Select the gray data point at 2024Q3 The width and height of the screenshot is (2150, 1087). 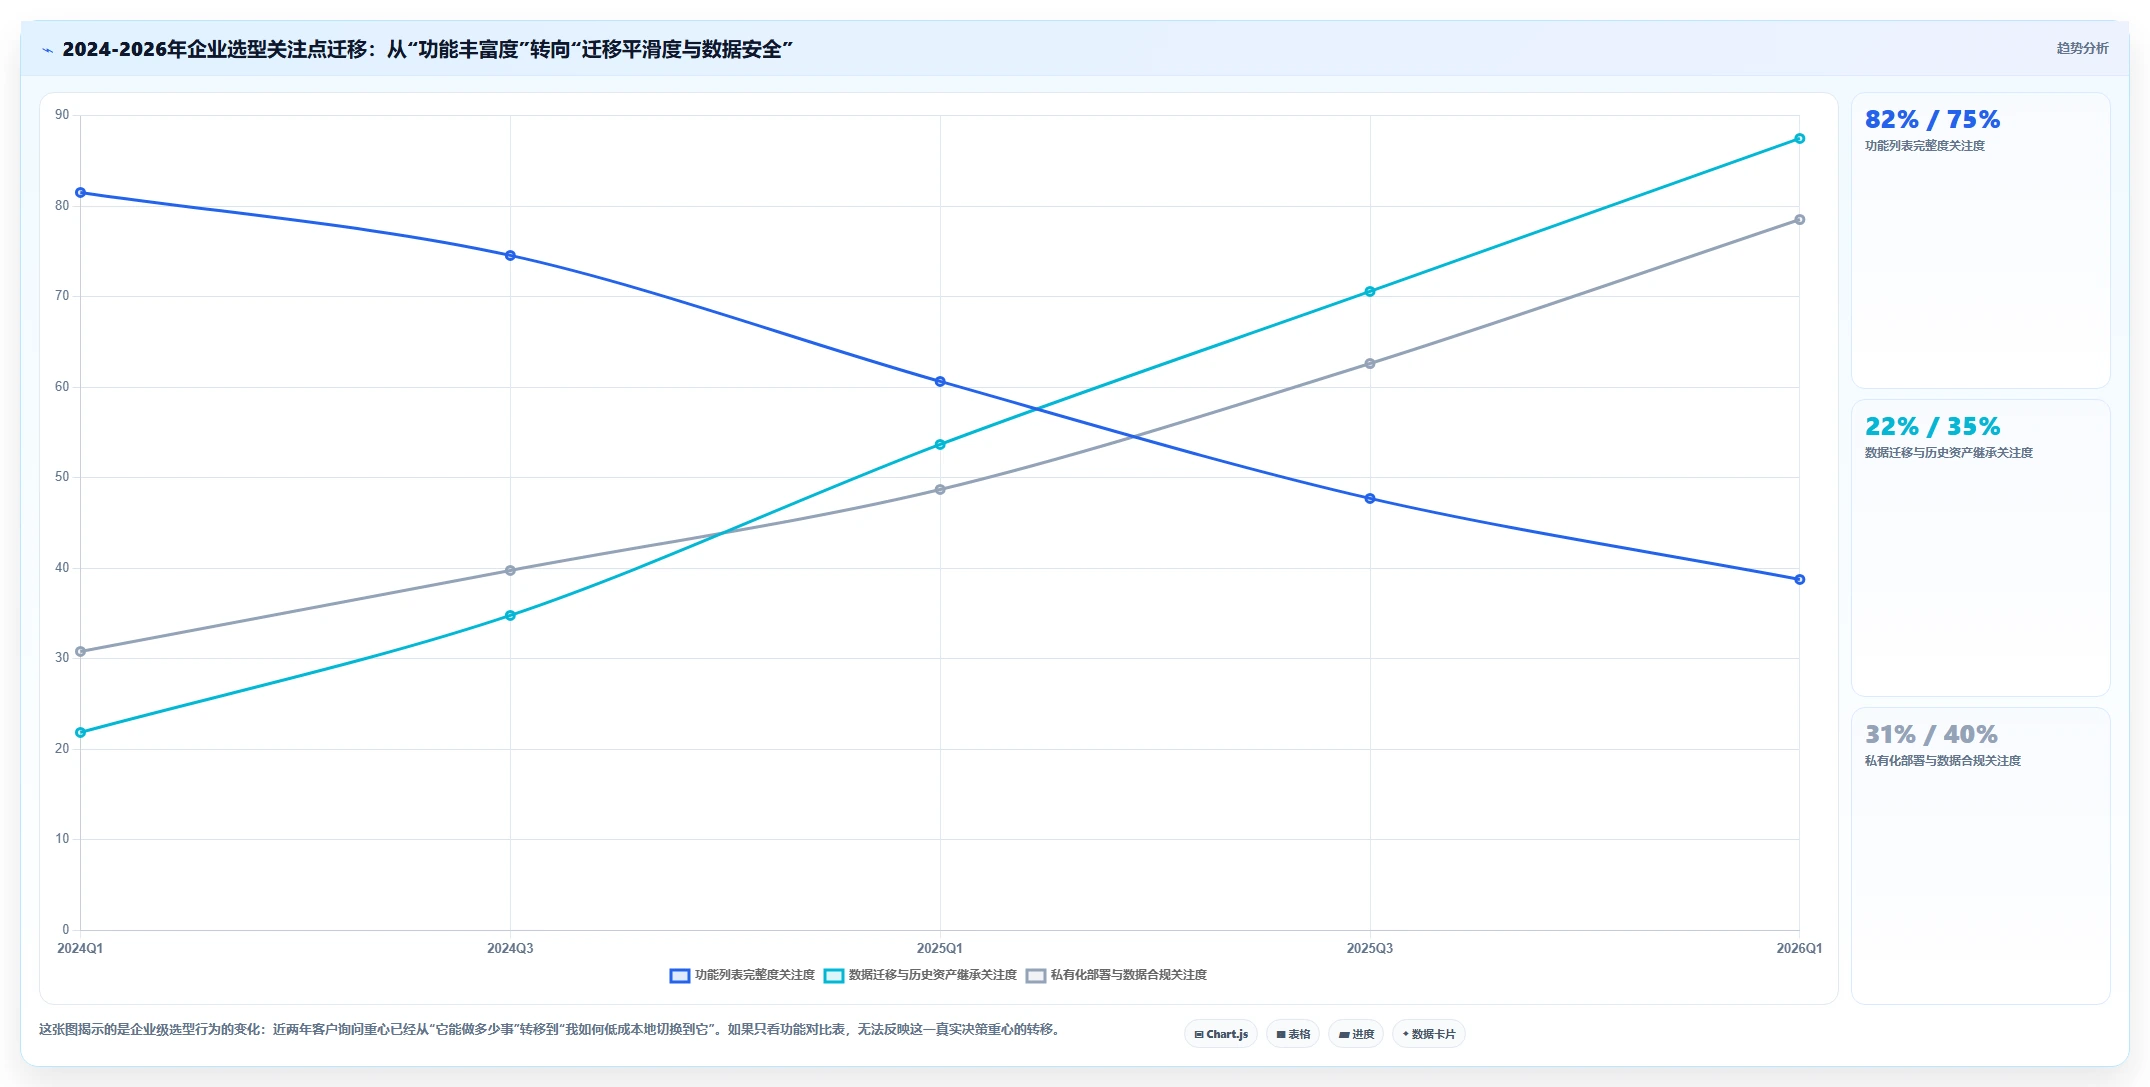pos(510,571)
